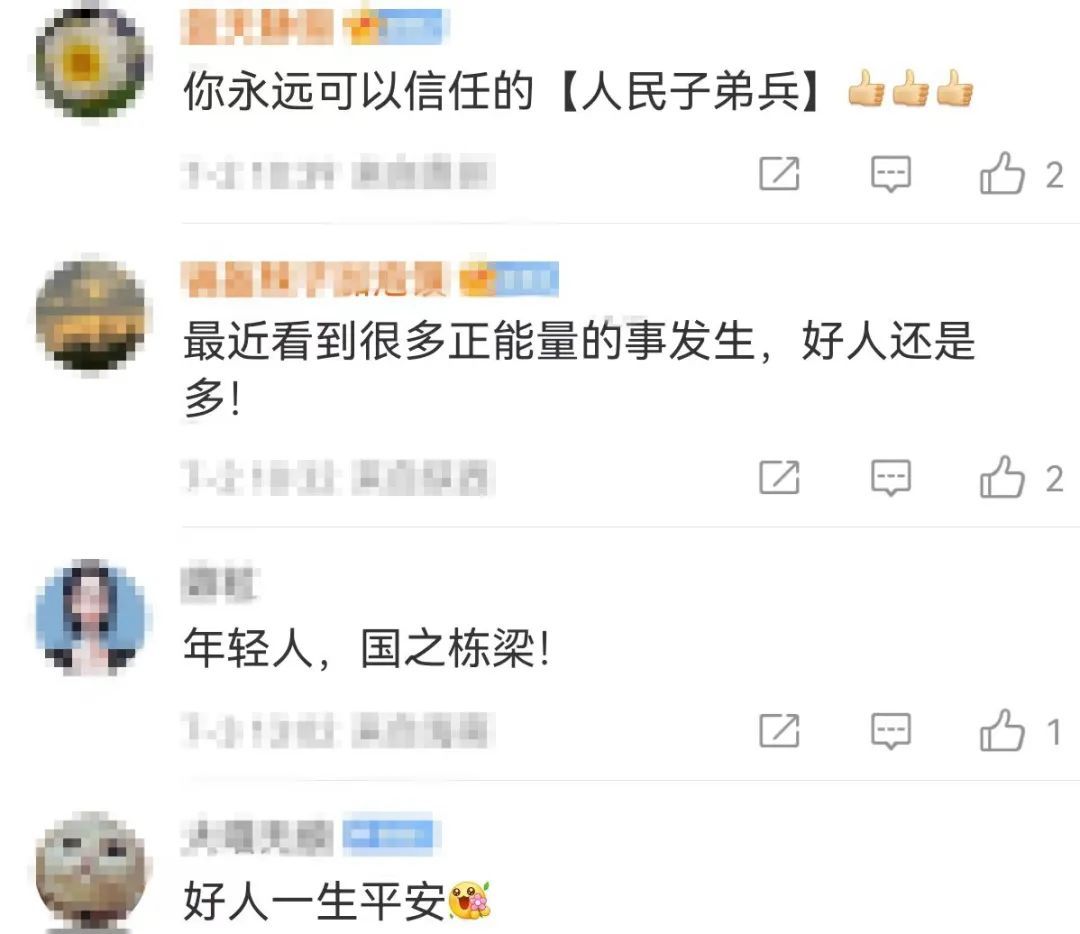Open the sunflower avatar profile
The width and height of the screenshot is (1080, 934).
pyautogui.click(x=91, y=61)
